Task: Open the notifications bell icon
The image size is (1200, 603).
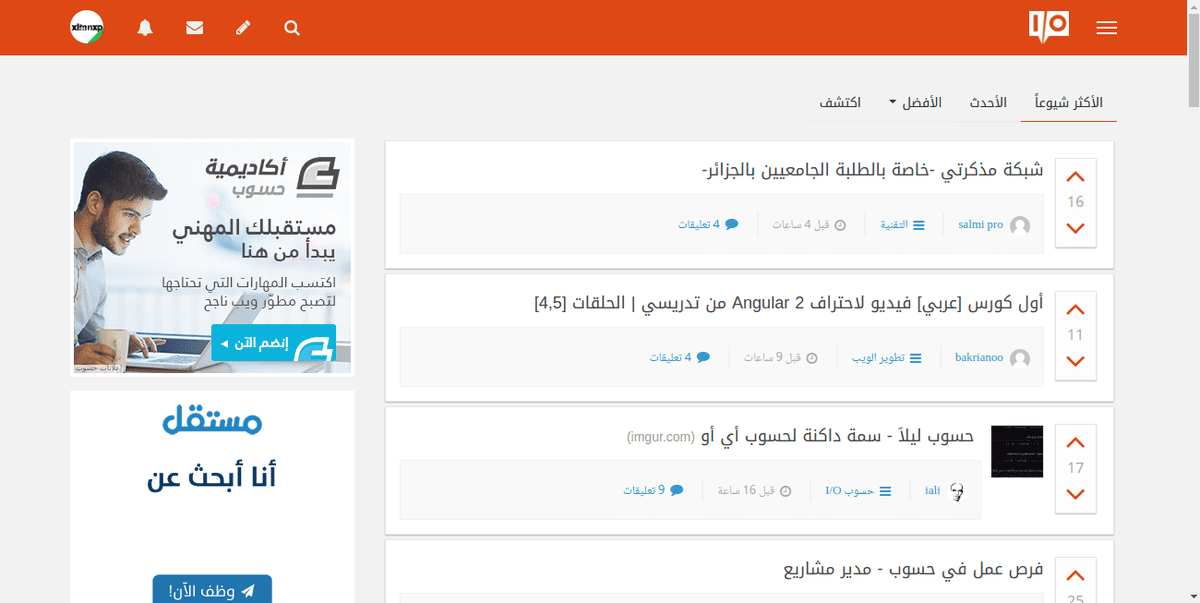Action: click(x=145, y=28)
